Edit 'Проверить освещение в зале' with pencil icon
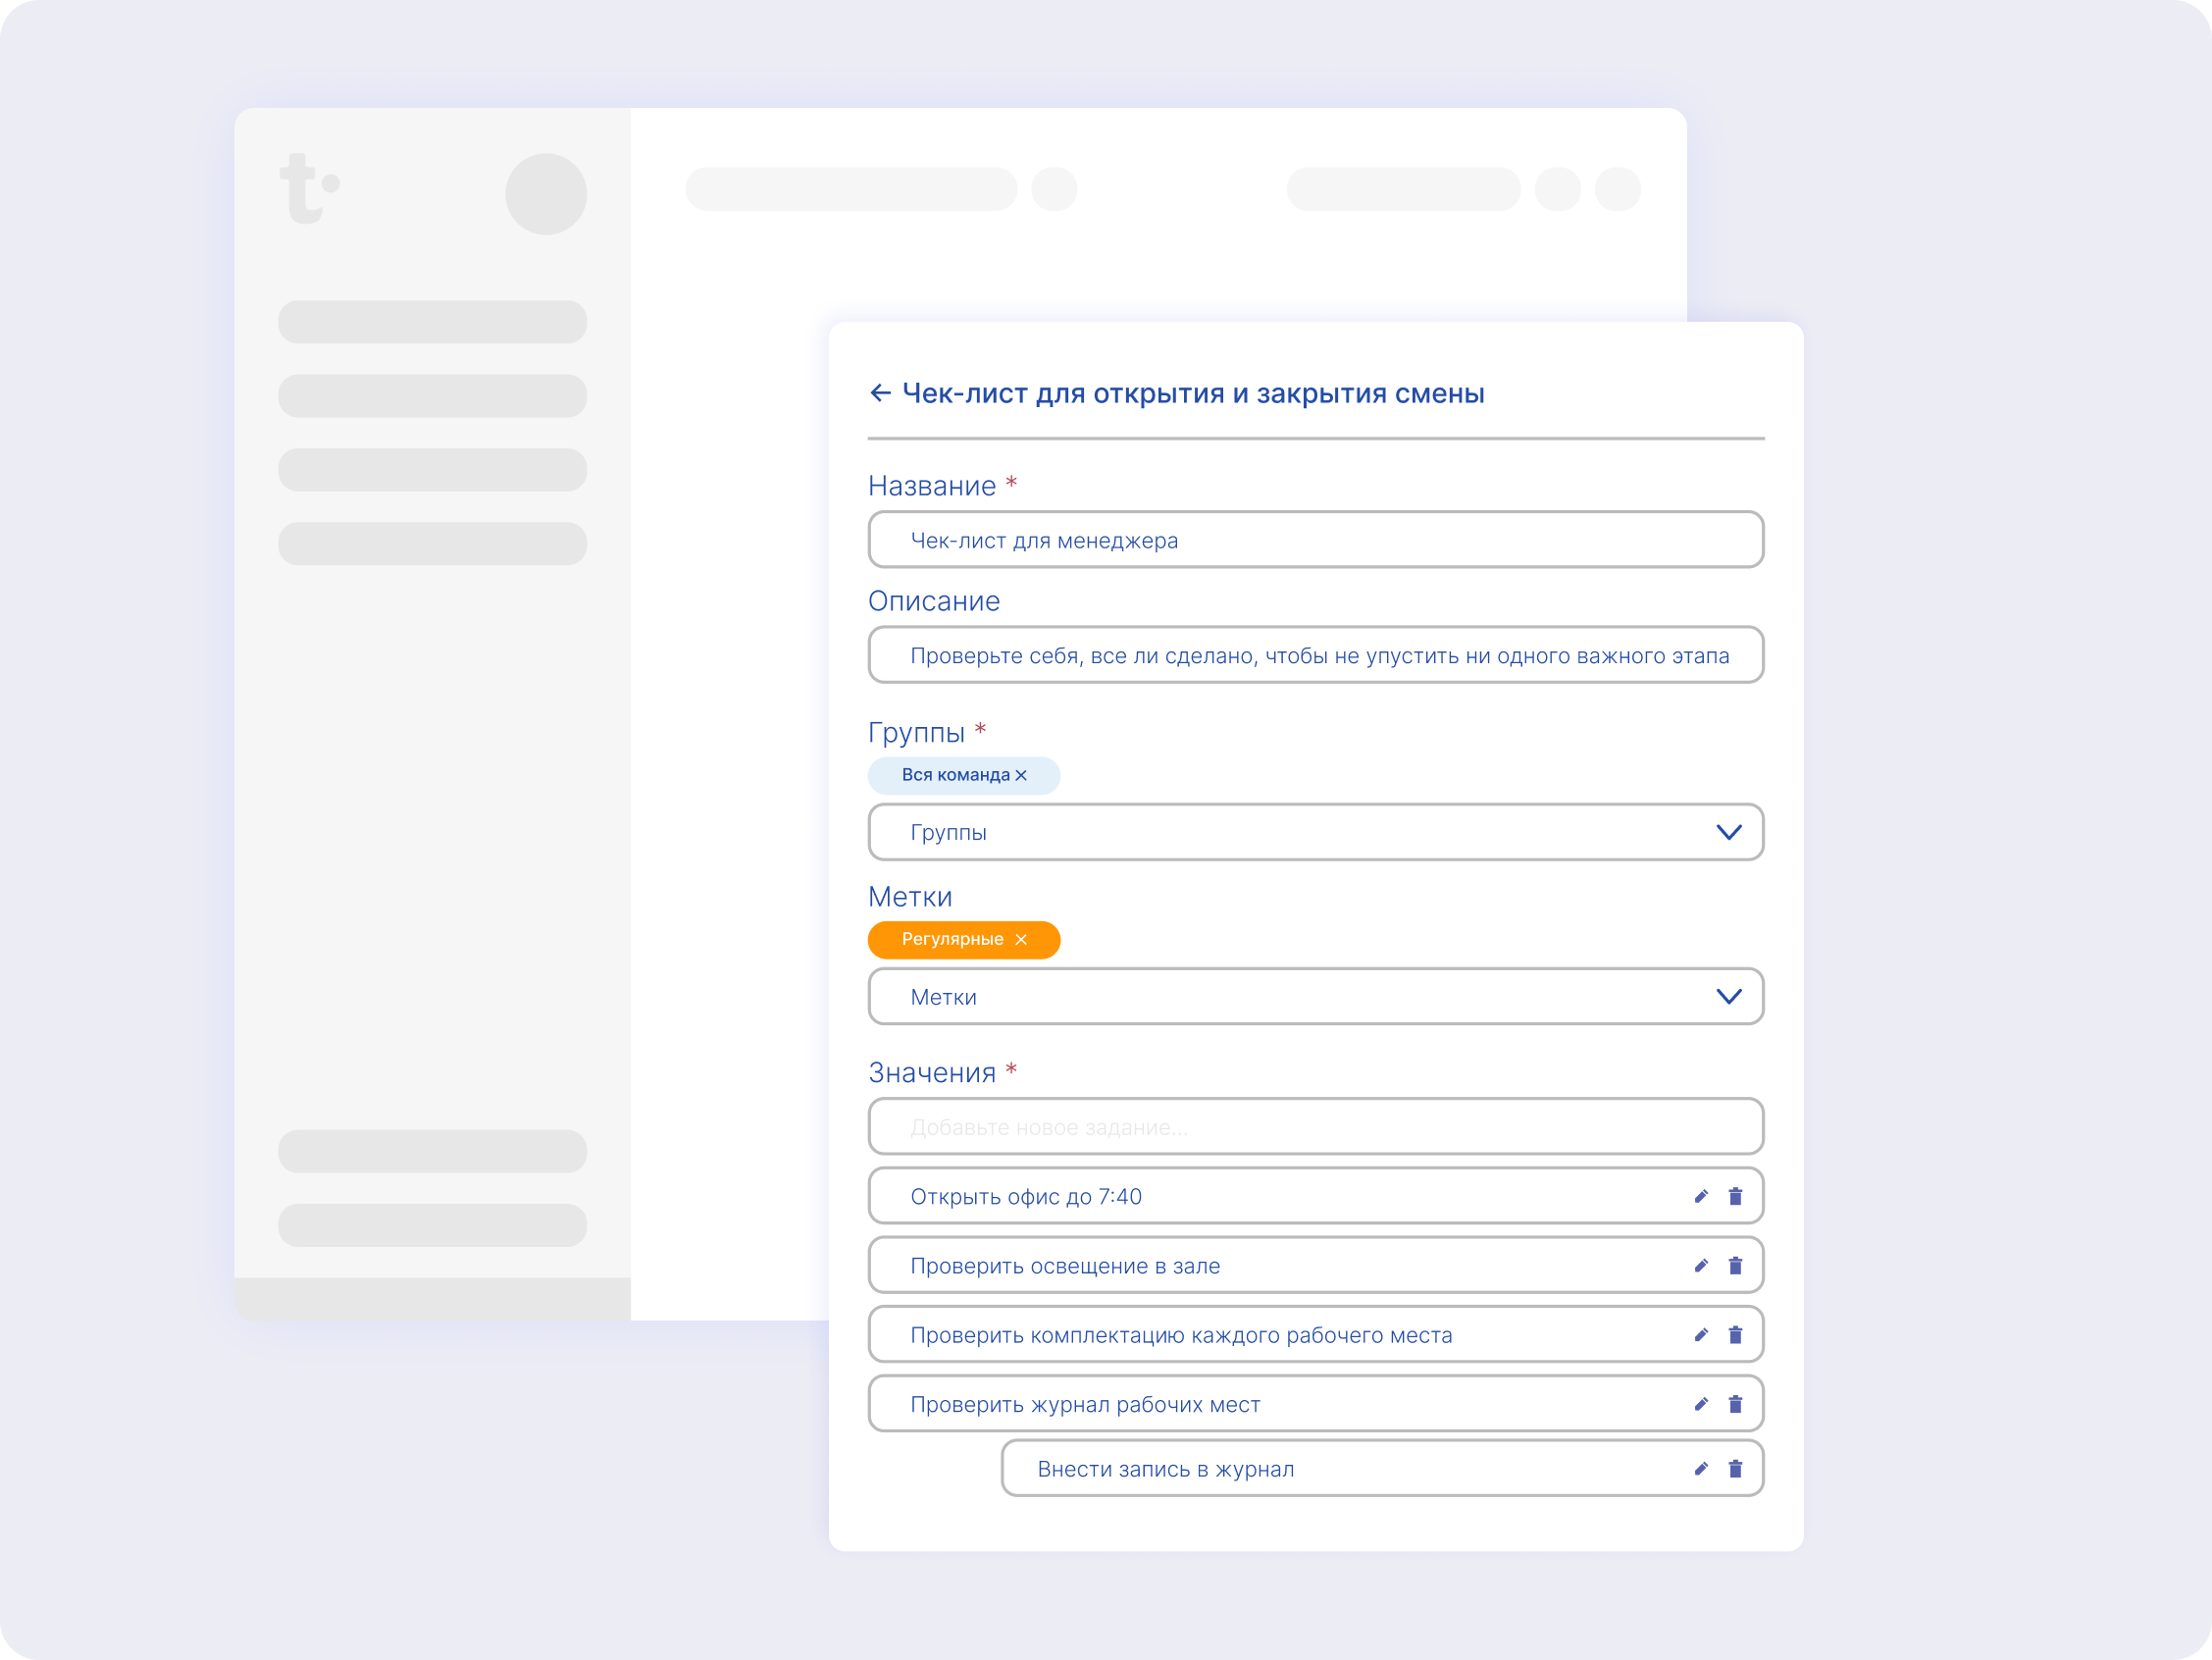This screenshot has width=2212, height=1660. click(1701, 1265)
